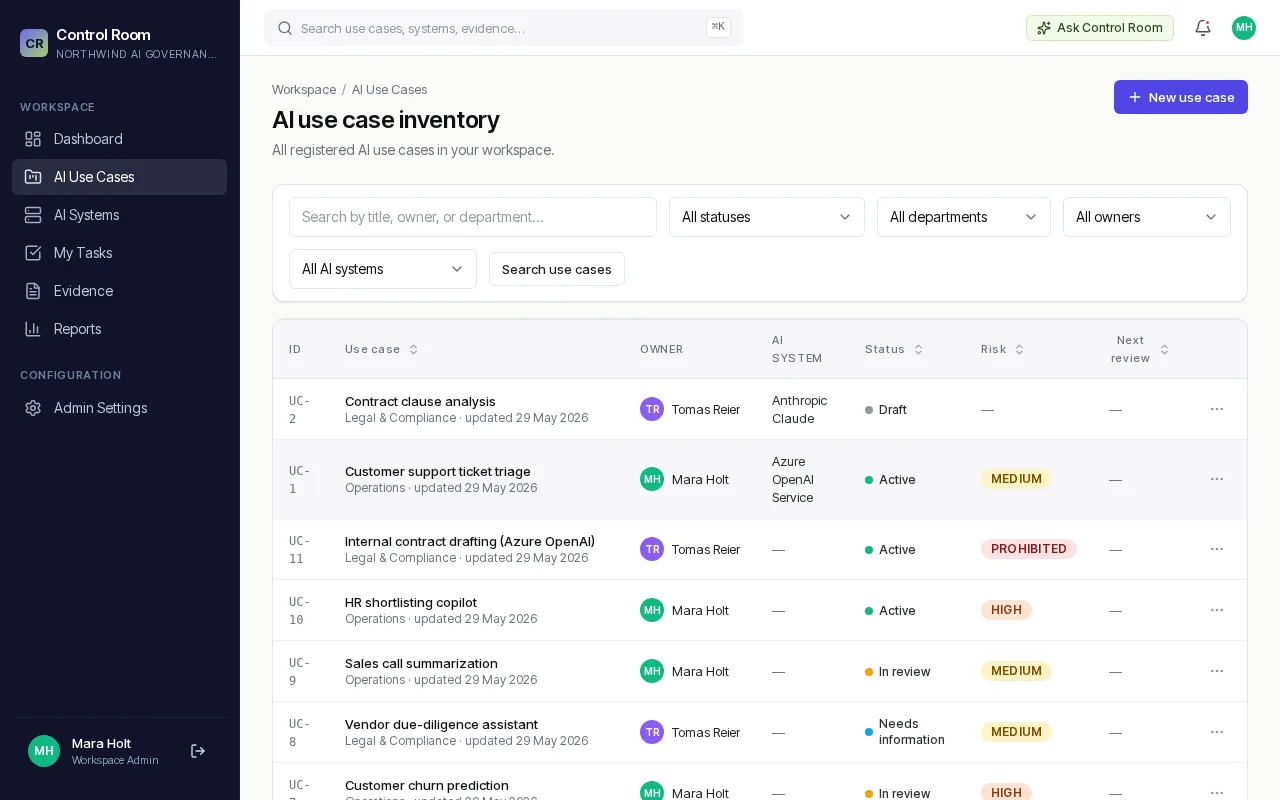Viewport: 1280px width, 800px height.
Task: Click the Admin Settings gear icon
Action: [33, 408]
